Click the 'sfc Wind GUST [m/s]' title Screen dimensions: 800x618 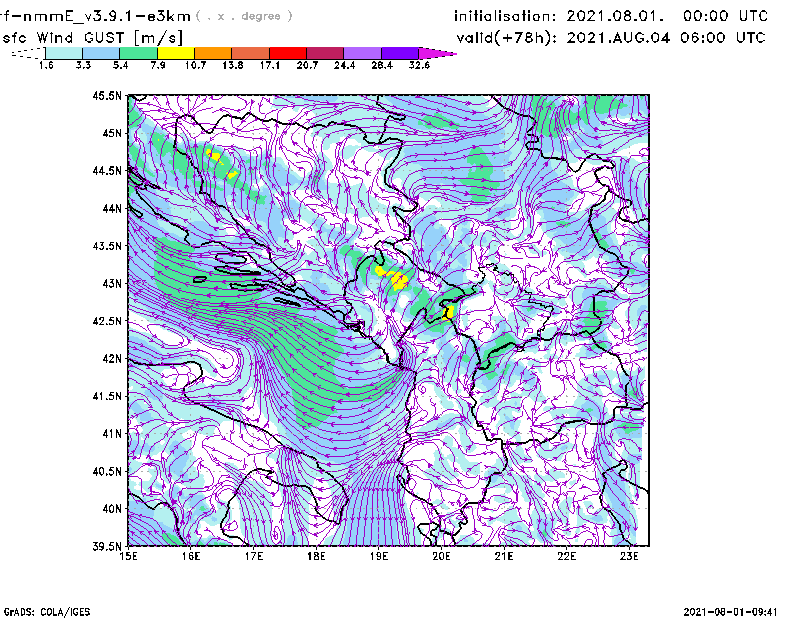92,38
